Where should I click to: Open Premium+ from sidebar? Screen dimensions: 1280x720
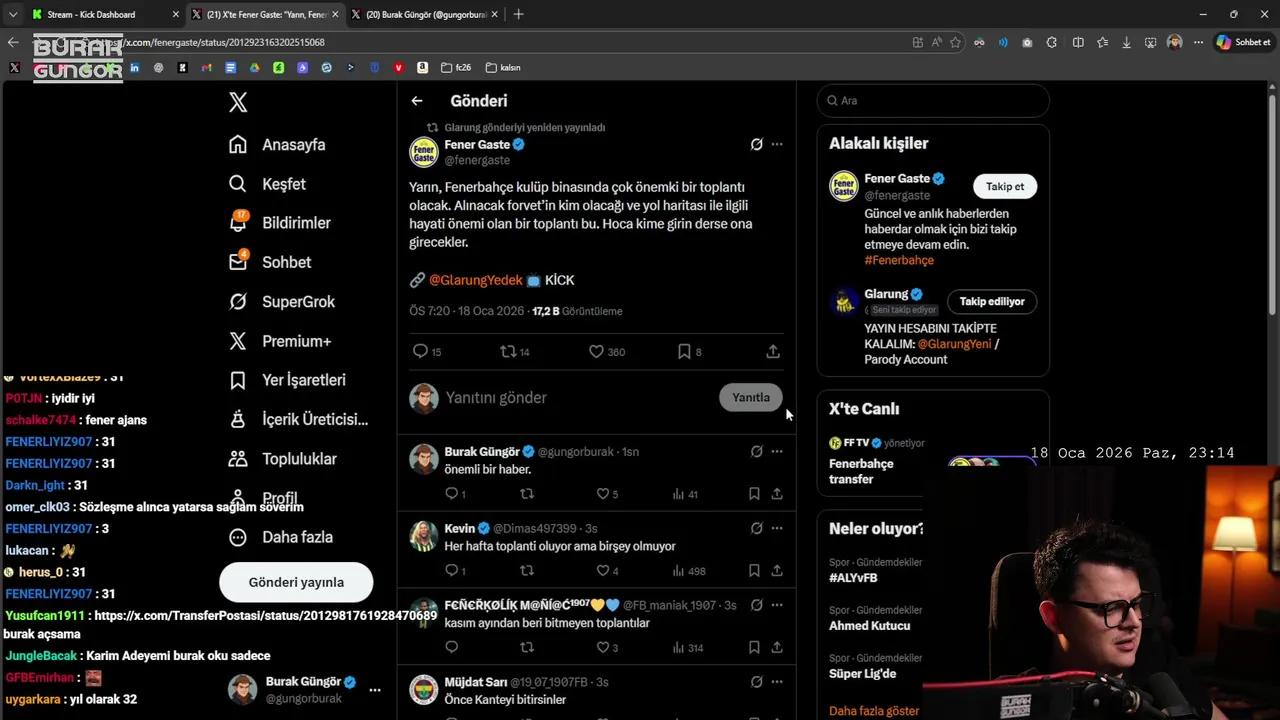point(280,341)
